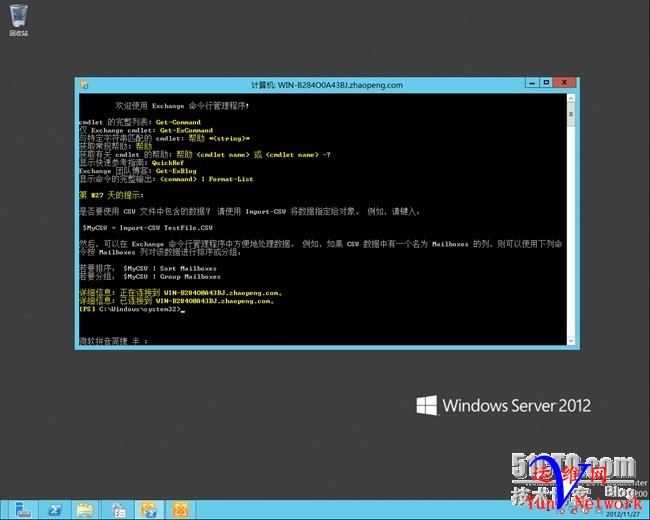The height and width of the screenshot is (520, 650).
Task: Select Exchange Management Shell taskbar button
Action: tap(149, 510)
